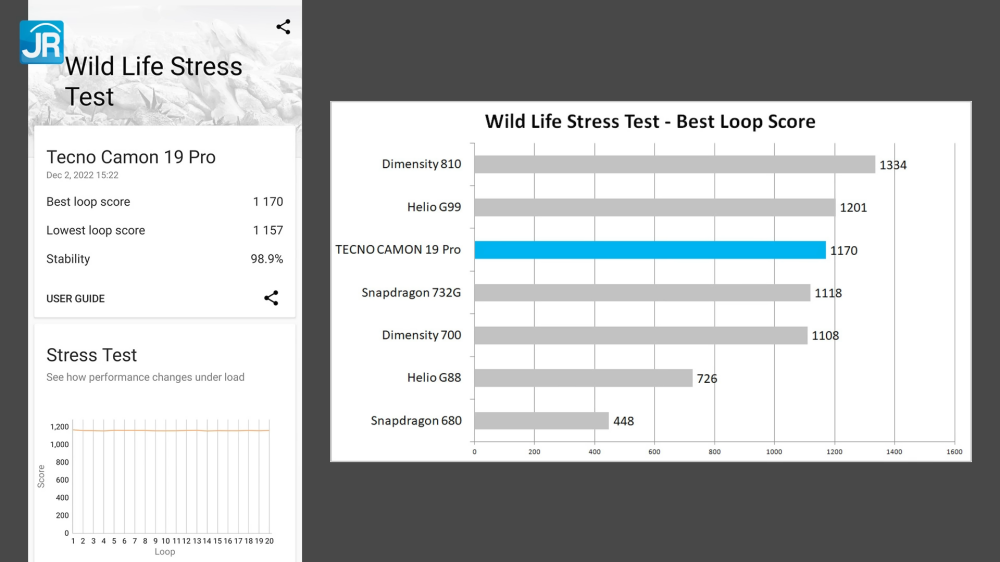The height and width of the screenshot is (562, 1000).
Task: Click the Best loop score label
Action: coord(88,202)
